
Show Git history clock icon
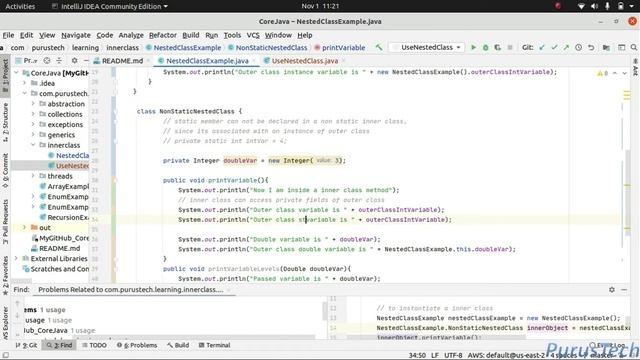click(578, 48)
